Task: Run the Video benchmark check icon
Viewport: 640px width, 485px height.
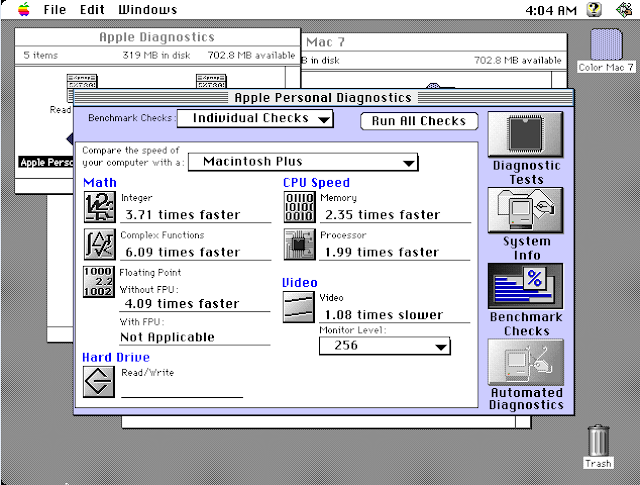Action: click(299, 307)
